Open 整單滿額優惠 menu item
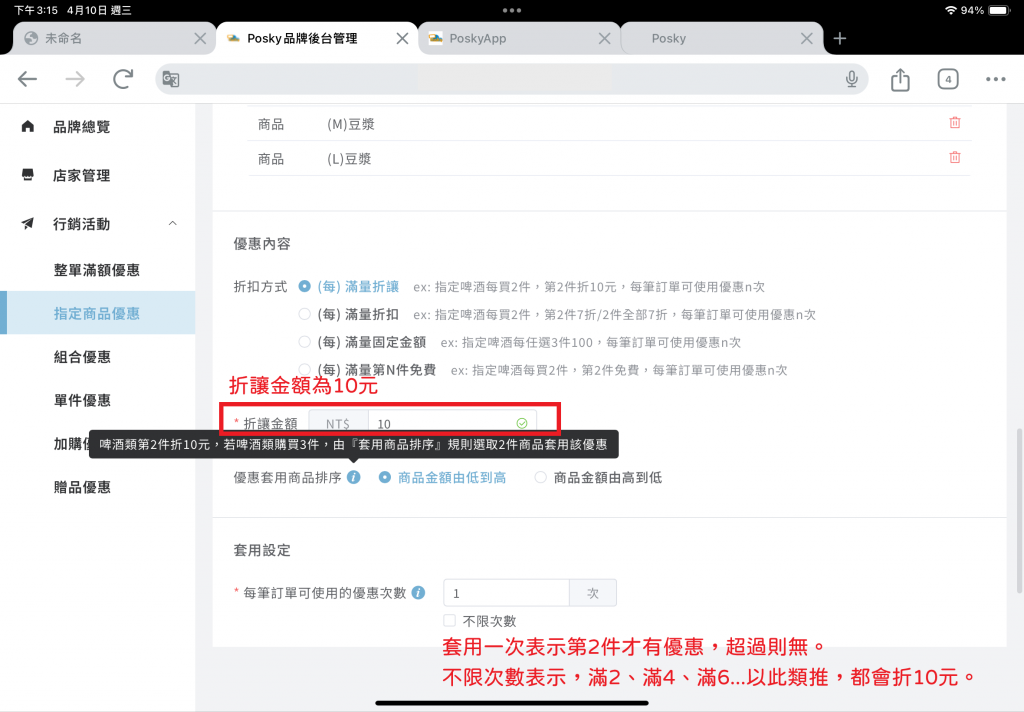The height and width of the screenshot is (712, 1024). [x=97, y=270]
